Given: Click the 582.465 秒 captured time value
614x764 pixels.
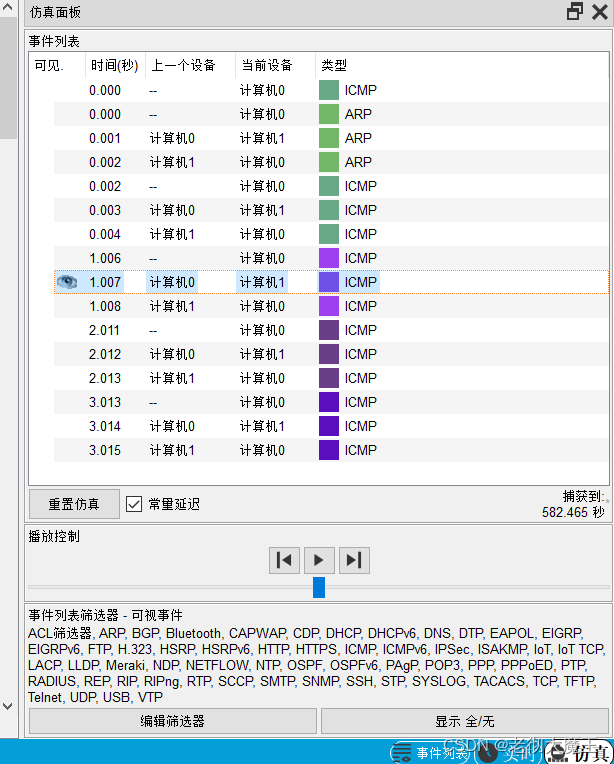Looking at the screenshot, I should click(x=574, y=512).
